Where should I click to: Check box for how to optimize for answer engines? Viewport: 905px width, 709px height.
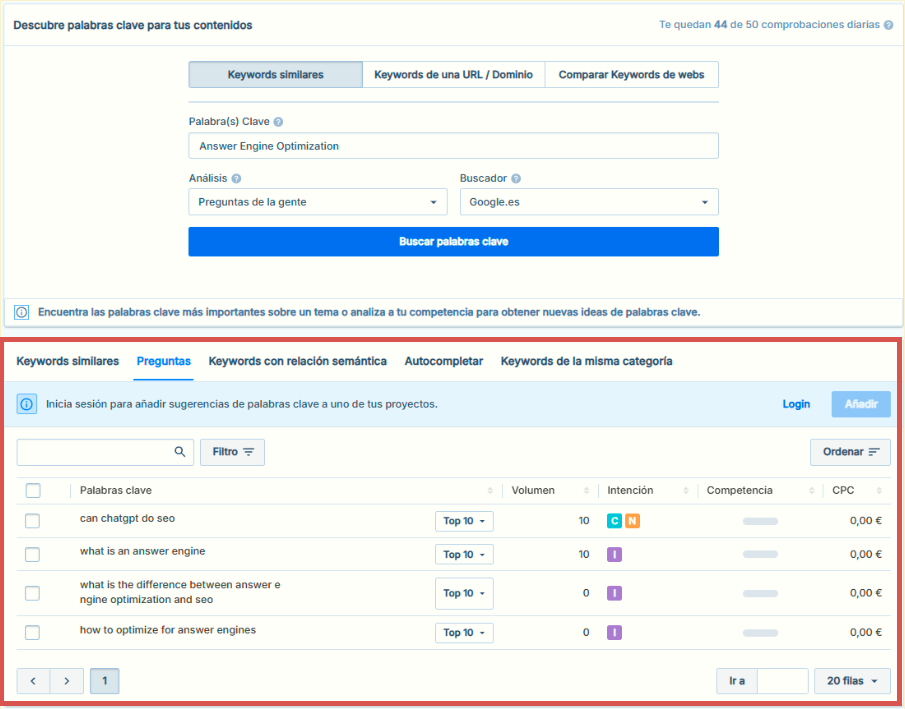point(32,633)
